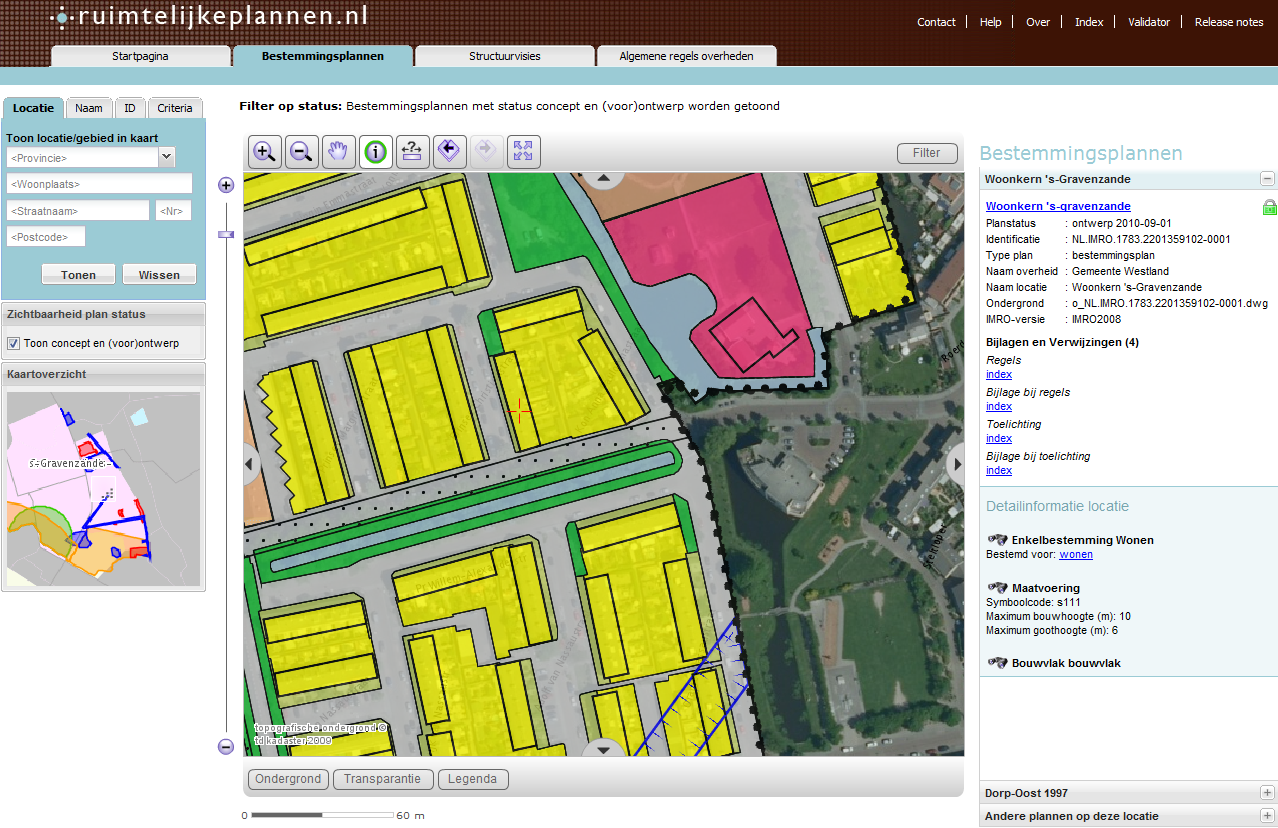Focus the Postcode input field
Viewport: 1278px width, 828px height.
(46, 236)
